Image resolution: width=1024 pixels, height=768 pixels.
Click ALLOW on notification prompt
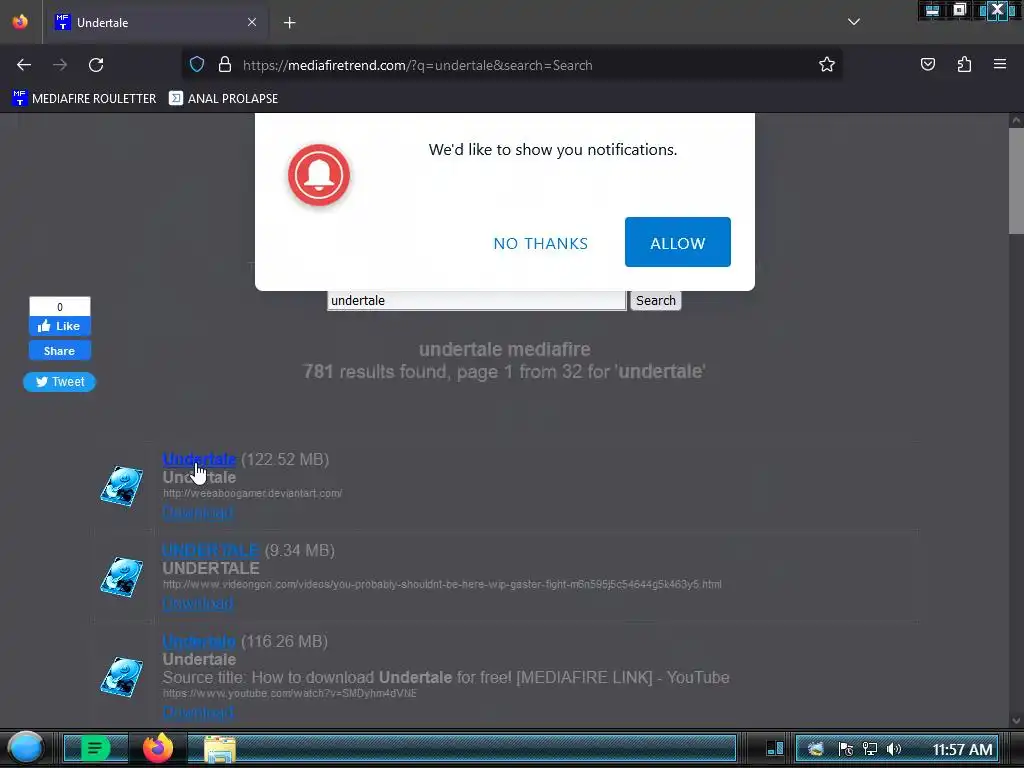[677, 242]
